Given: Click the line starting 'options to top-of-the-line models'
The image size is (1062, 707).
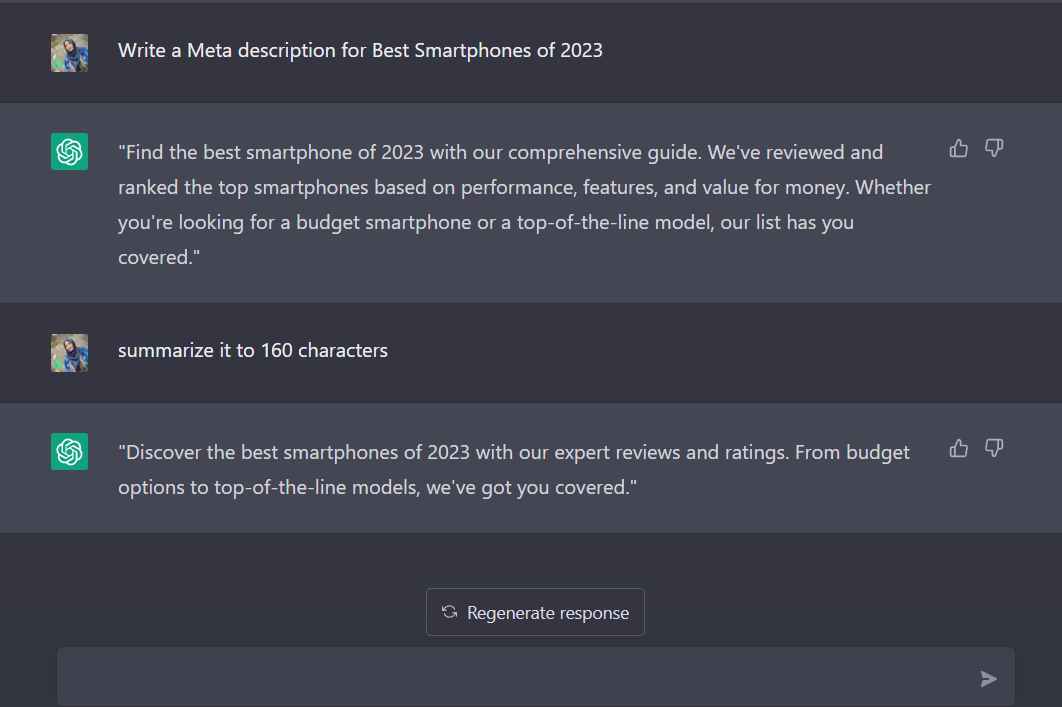Looking at the screenshot, I should click(x=378, y=488).
